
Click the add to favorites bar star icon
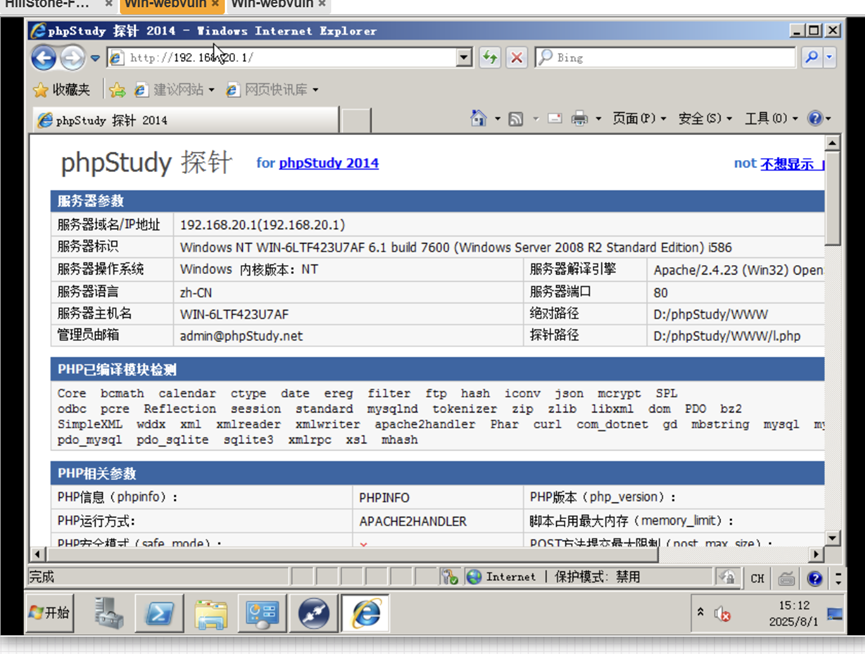117,89
